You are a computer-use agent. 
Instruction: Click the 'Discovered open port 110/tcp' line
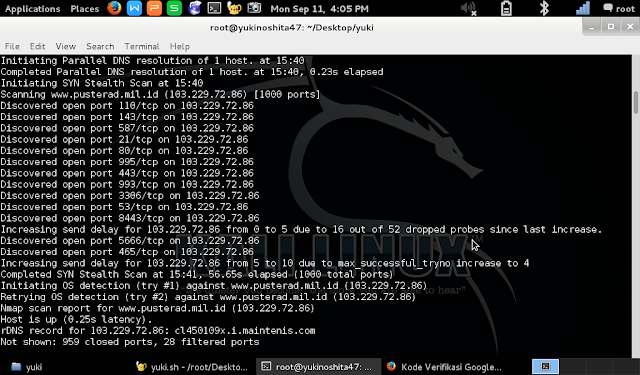tap(127, 106)
